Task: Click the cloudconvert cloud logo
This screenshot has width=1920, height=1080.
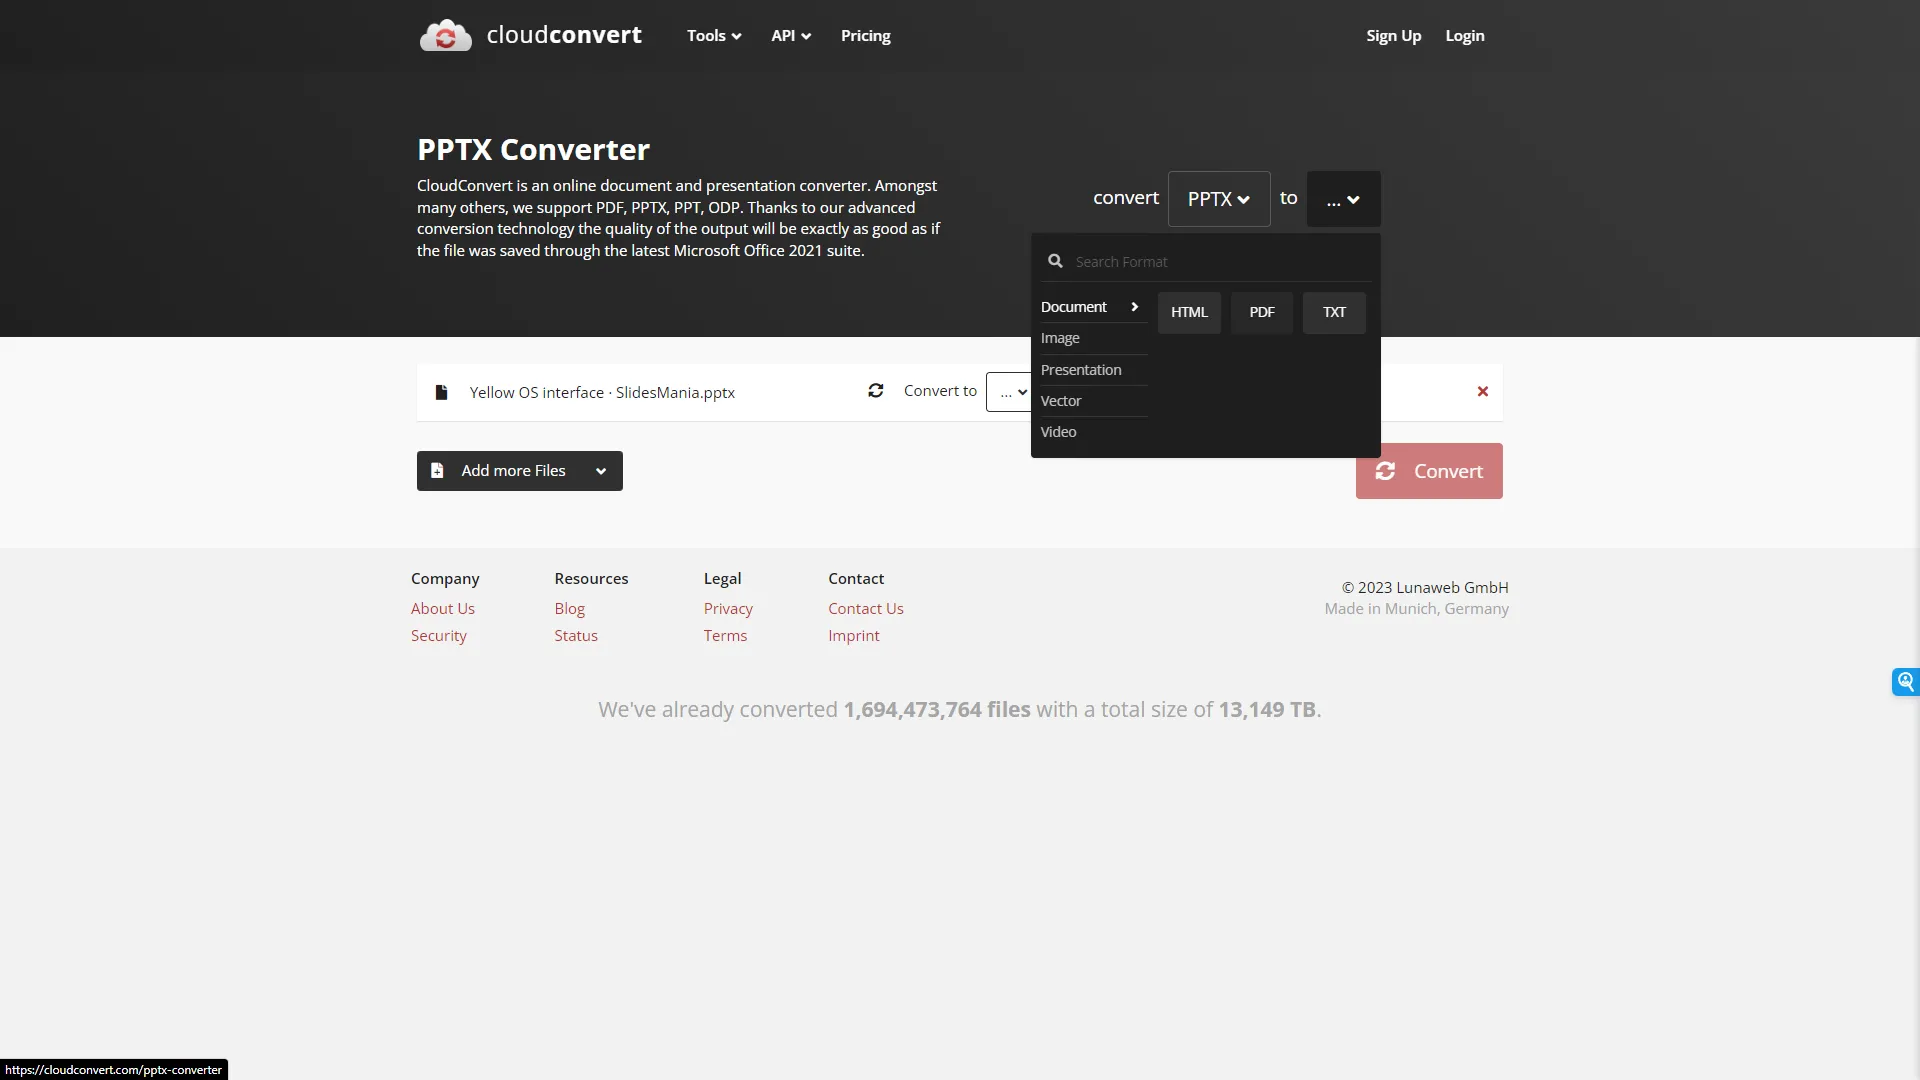Action: [x=445, y=34]
